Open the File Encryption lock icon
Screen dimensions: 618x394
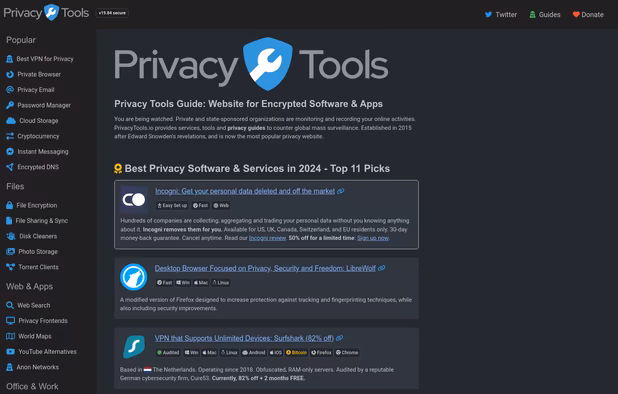pos(9,205)
